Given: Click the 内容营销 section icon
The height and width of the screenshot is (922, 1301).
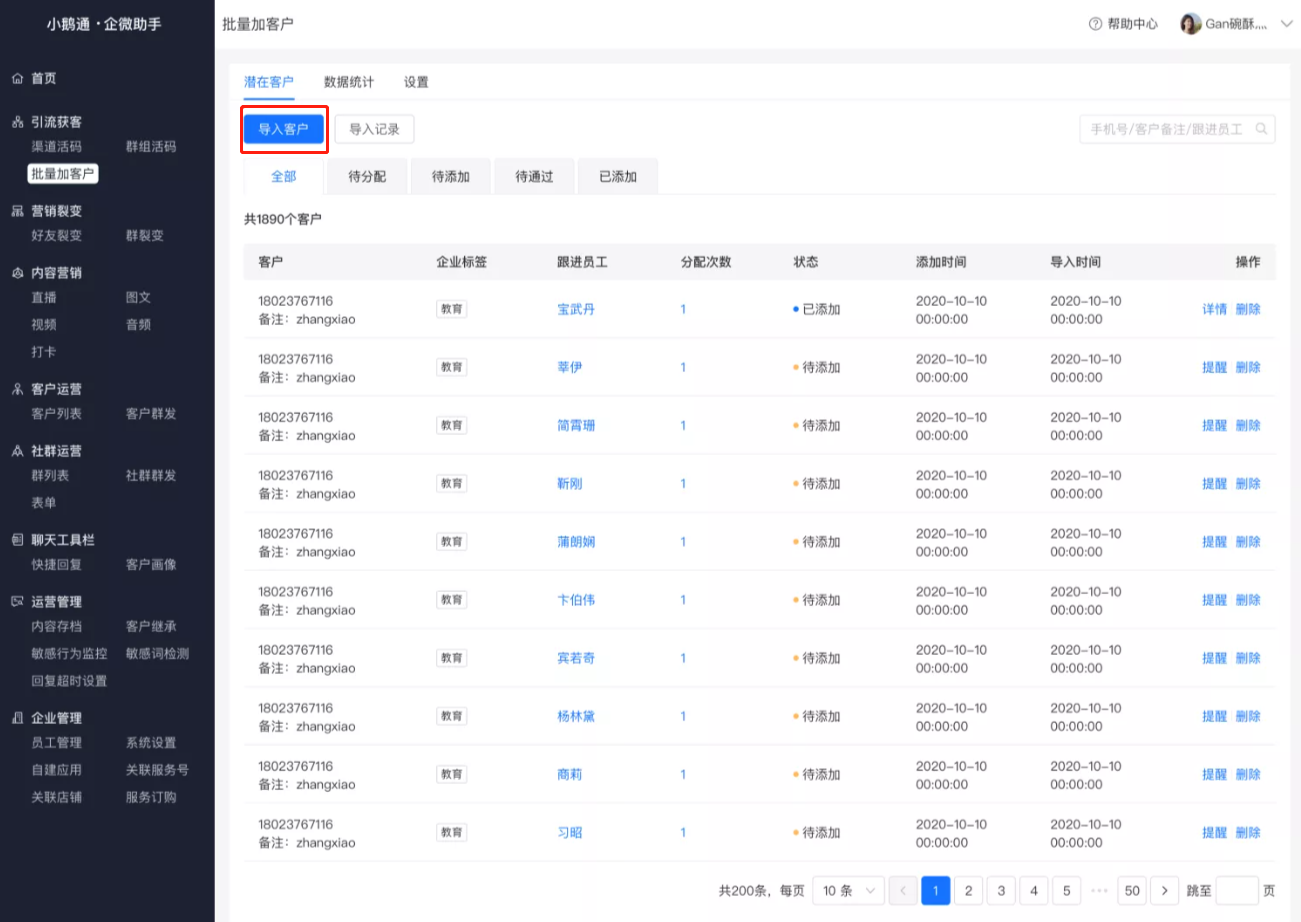Looking at the screenshot, I should click(17, 273).
